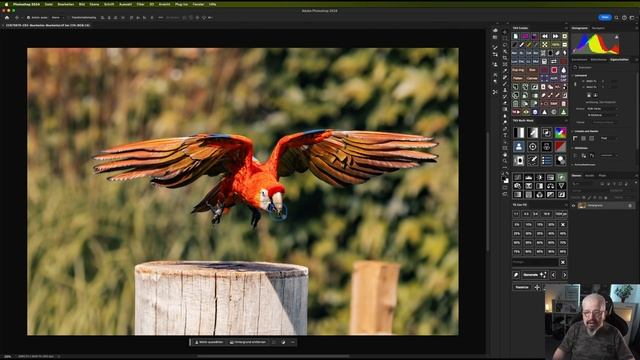Click the Generate button in TK Gen Fill

pos(535,275)
